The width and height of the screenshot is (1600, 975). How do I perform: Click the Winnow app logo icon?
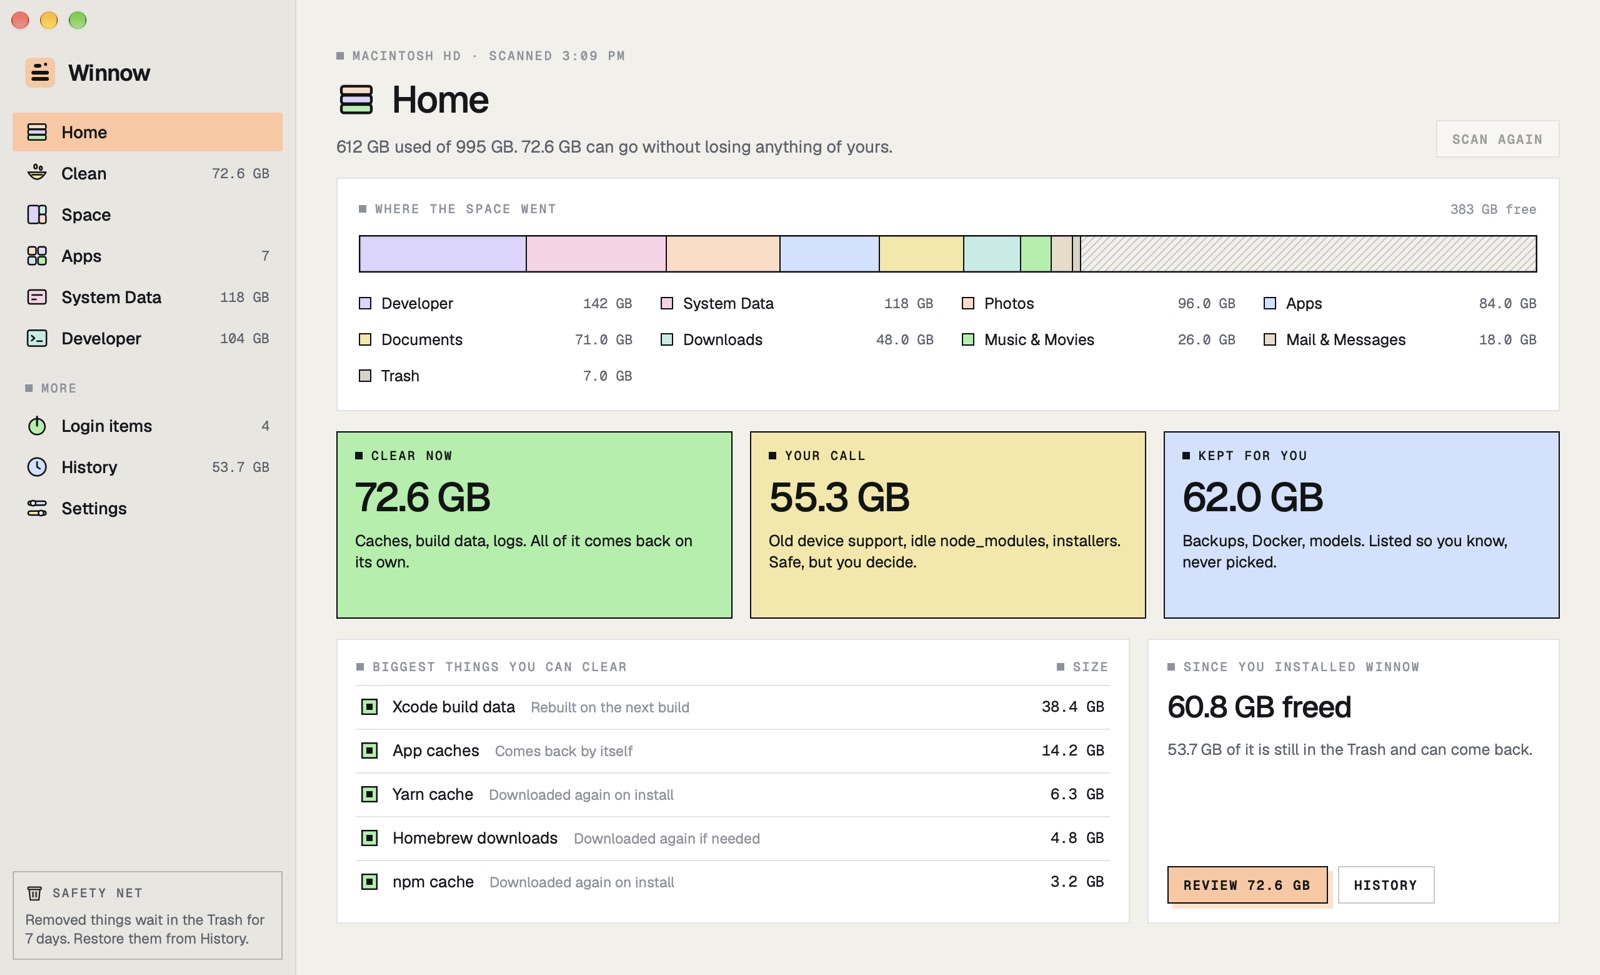(40, 72)
